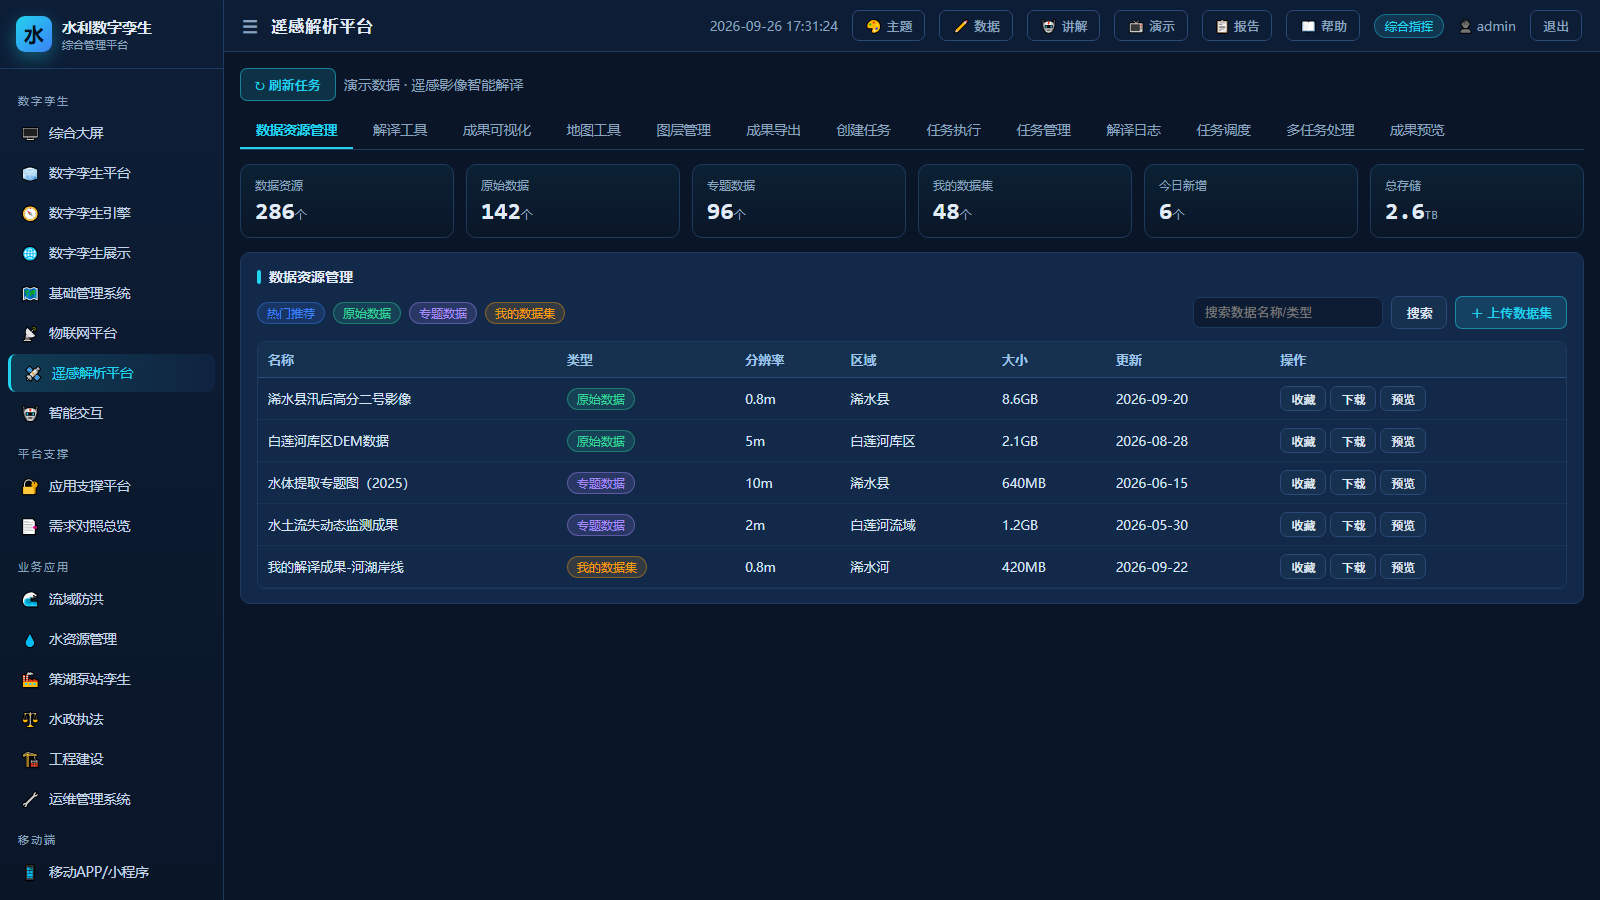
Task: Click the 演示 header button
Action: [1151, 26]
